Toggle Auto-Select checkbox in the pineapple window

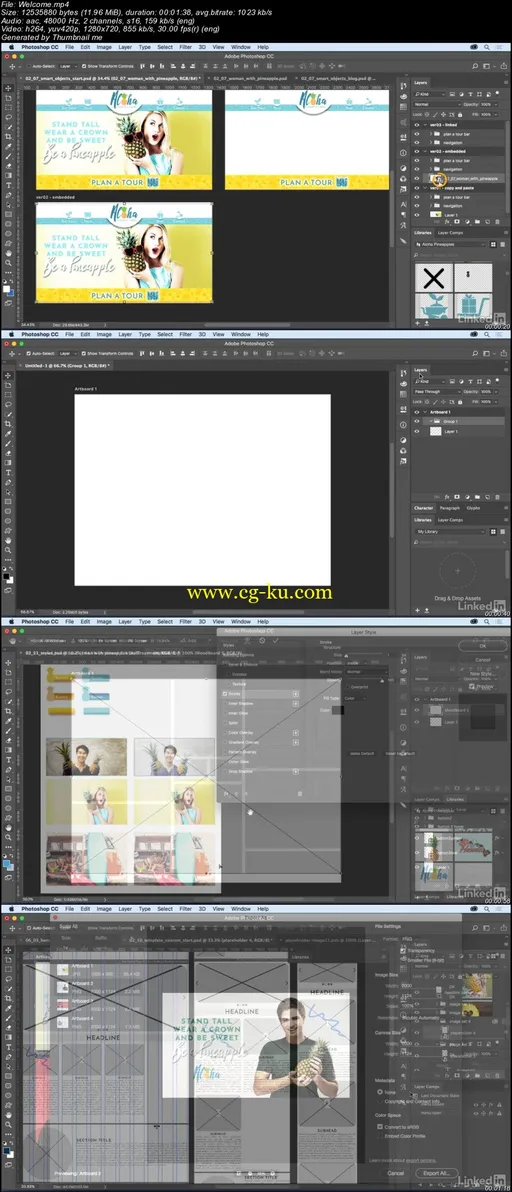(28, 67)
